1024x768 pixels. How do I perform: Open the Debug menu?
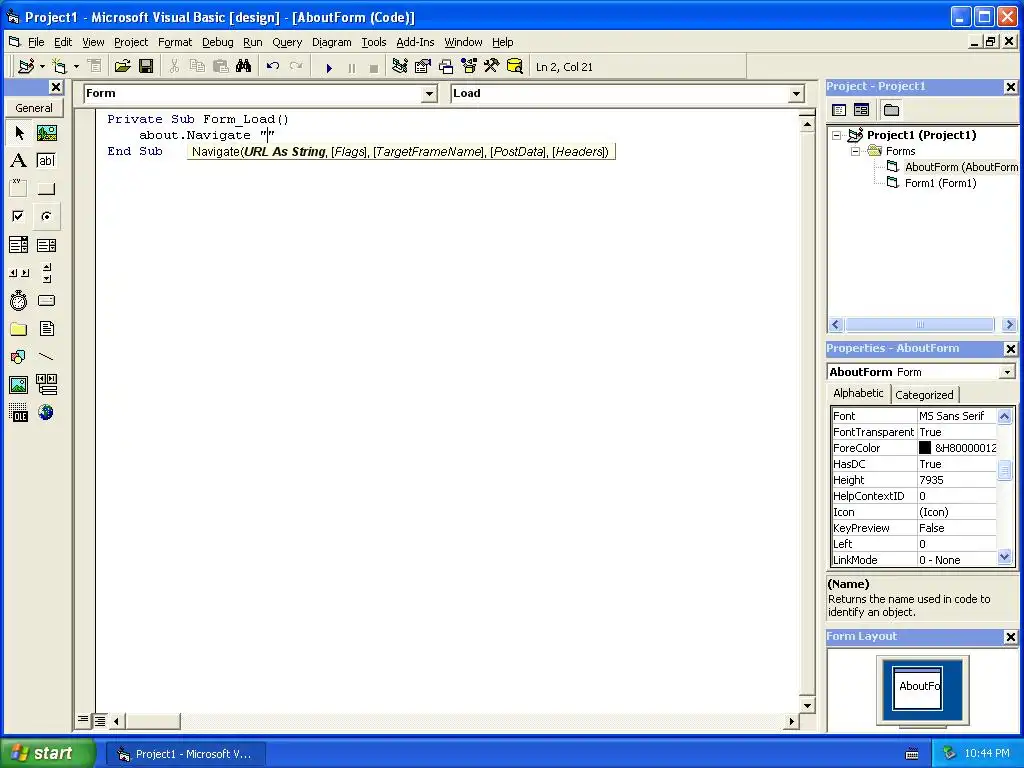click(217, 42)
